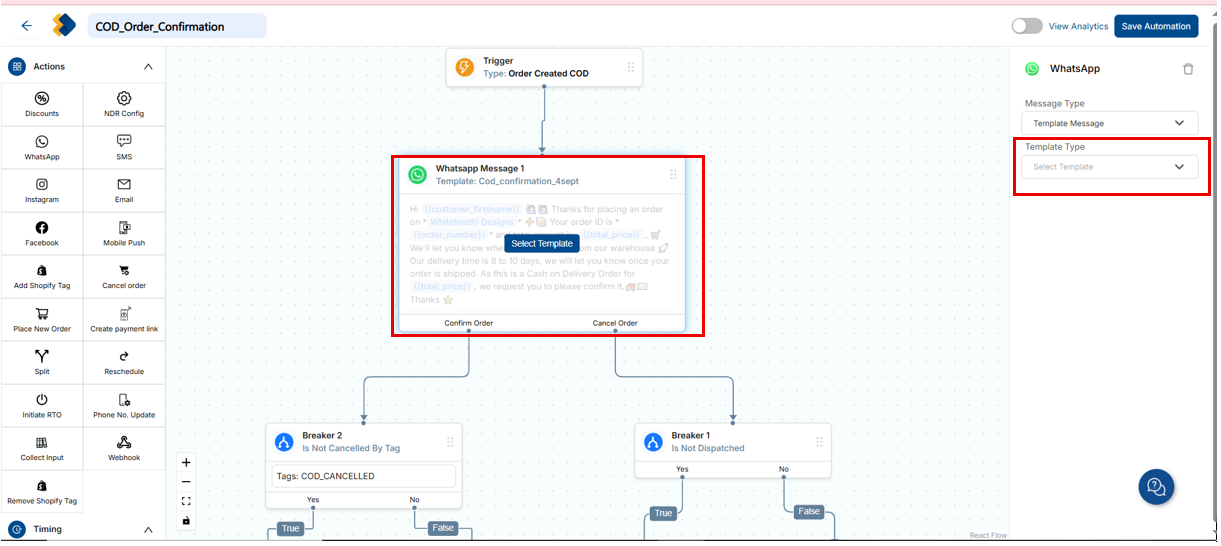Choose the Email action

click(x=124, y=191)
